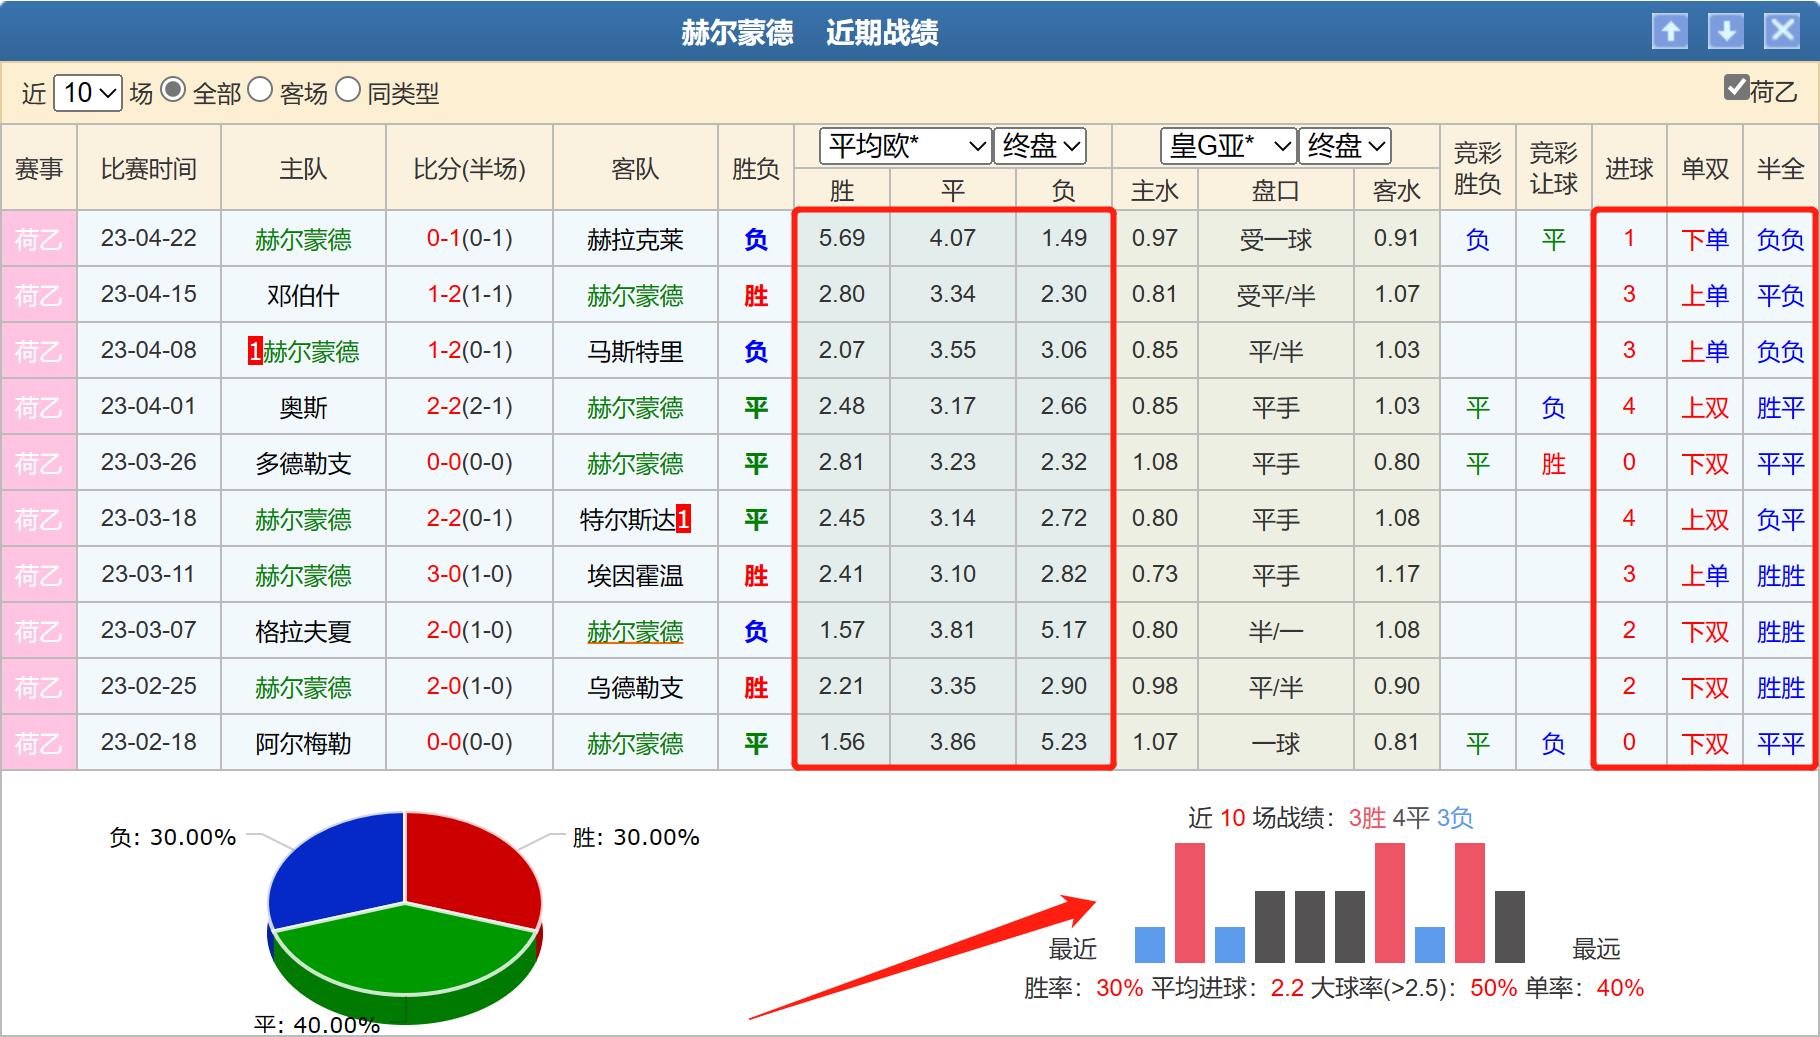Image resolution: width=1820 pixels, height=1037 pixels.
Task: Click the 负负 半全 link in first row
Action: [1779, 239]
